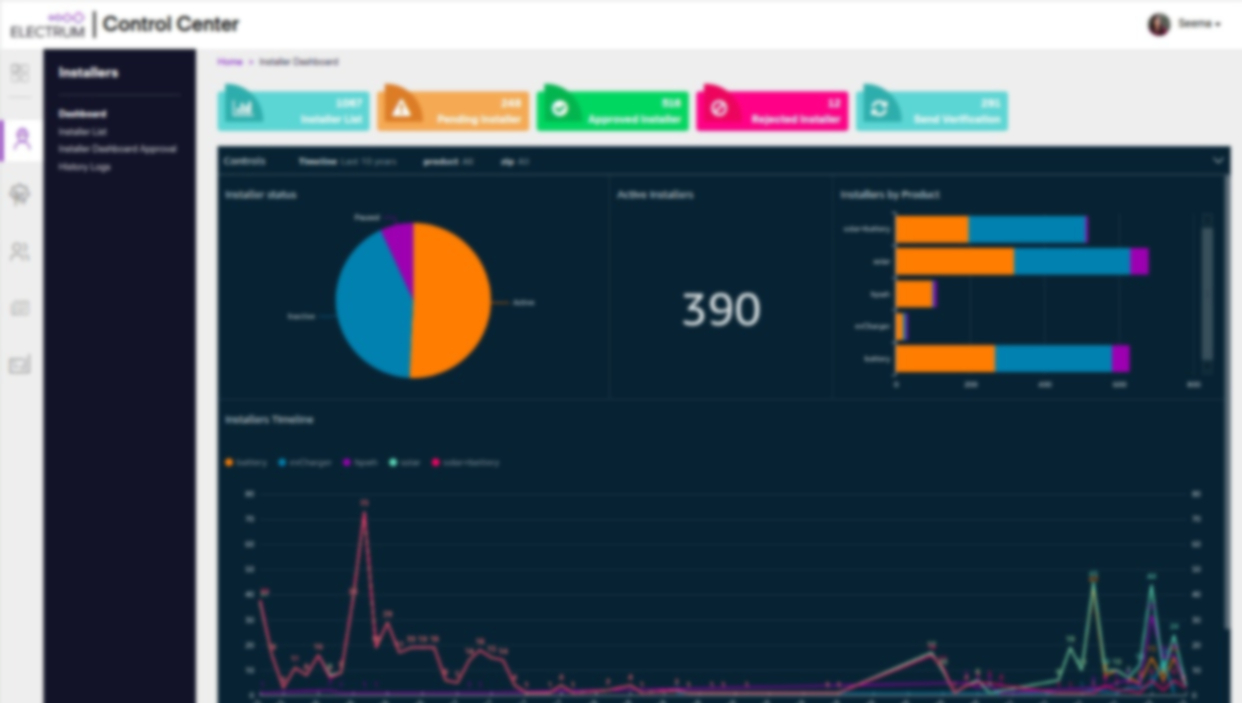Open the Pending Installer summary card
1242x703 pixels.
tap(453, 111)
